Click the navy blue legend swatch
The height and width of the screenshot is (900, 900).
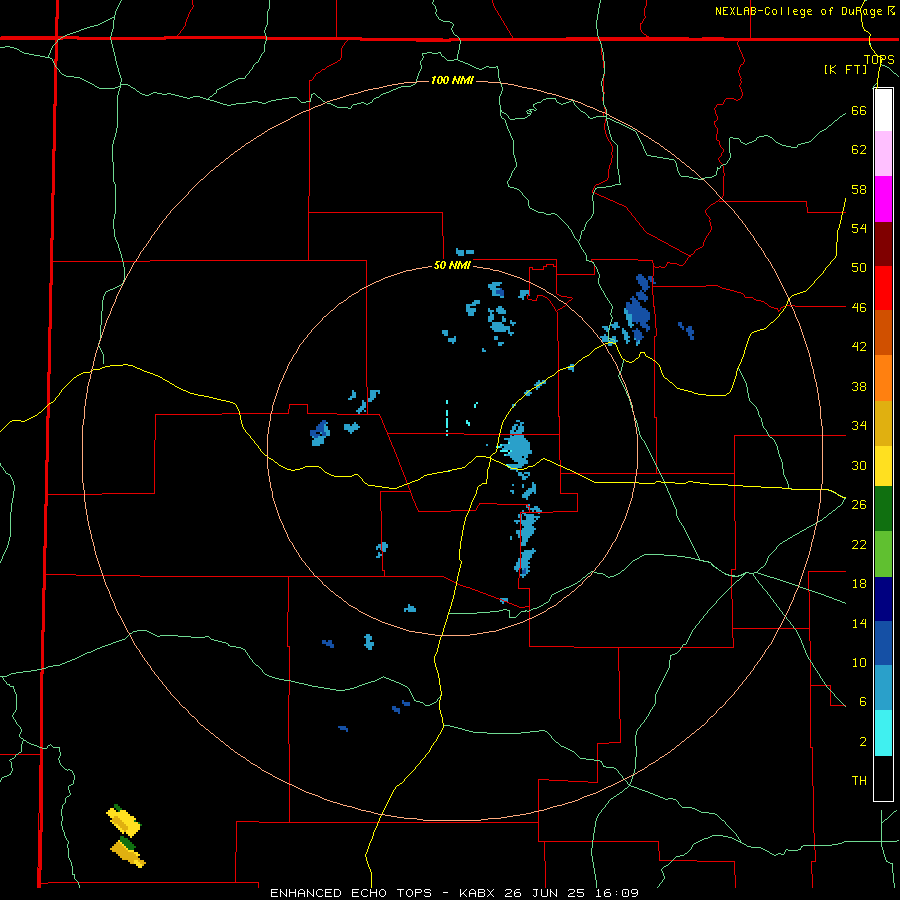(883, 599)
